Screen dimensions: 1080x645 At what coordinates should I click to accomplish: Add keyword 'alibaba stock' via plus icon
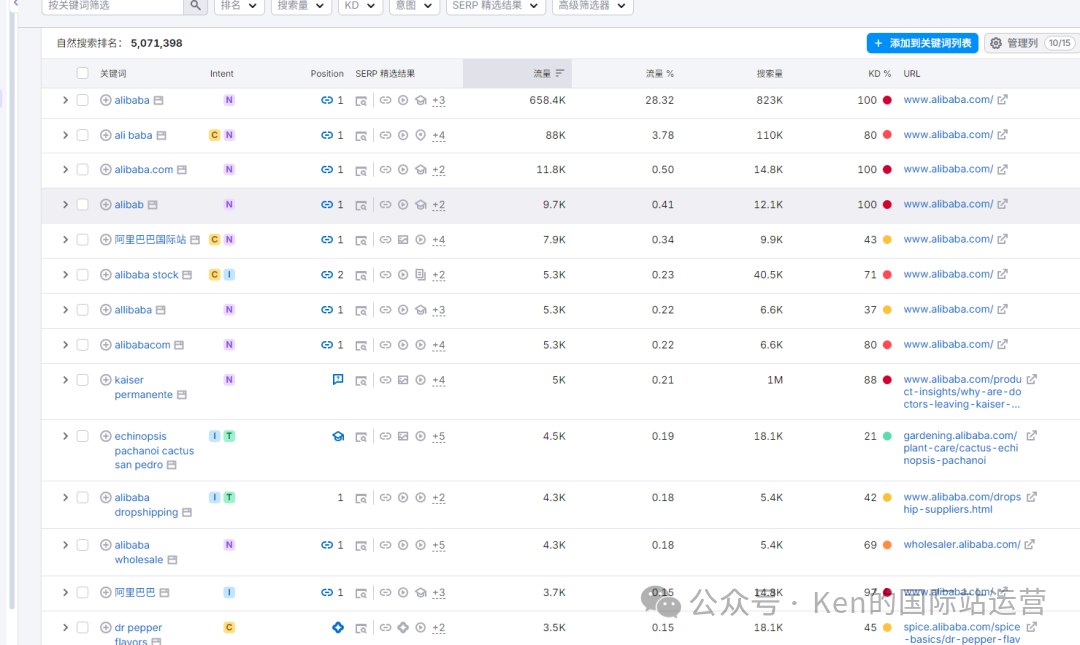click(105, 274)
